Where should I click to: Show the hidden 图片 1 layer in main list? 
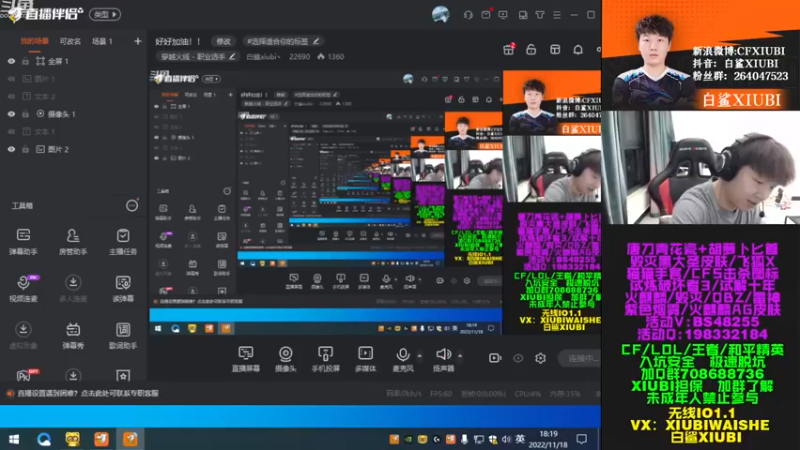tap(11, 79)
